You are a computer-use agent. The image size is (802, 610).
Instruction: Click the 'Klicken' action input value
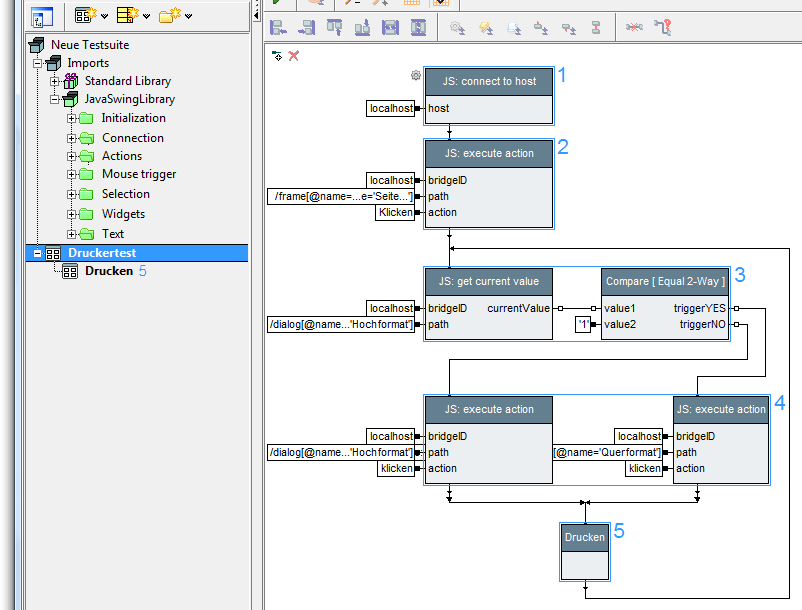[x=395, y=212]
